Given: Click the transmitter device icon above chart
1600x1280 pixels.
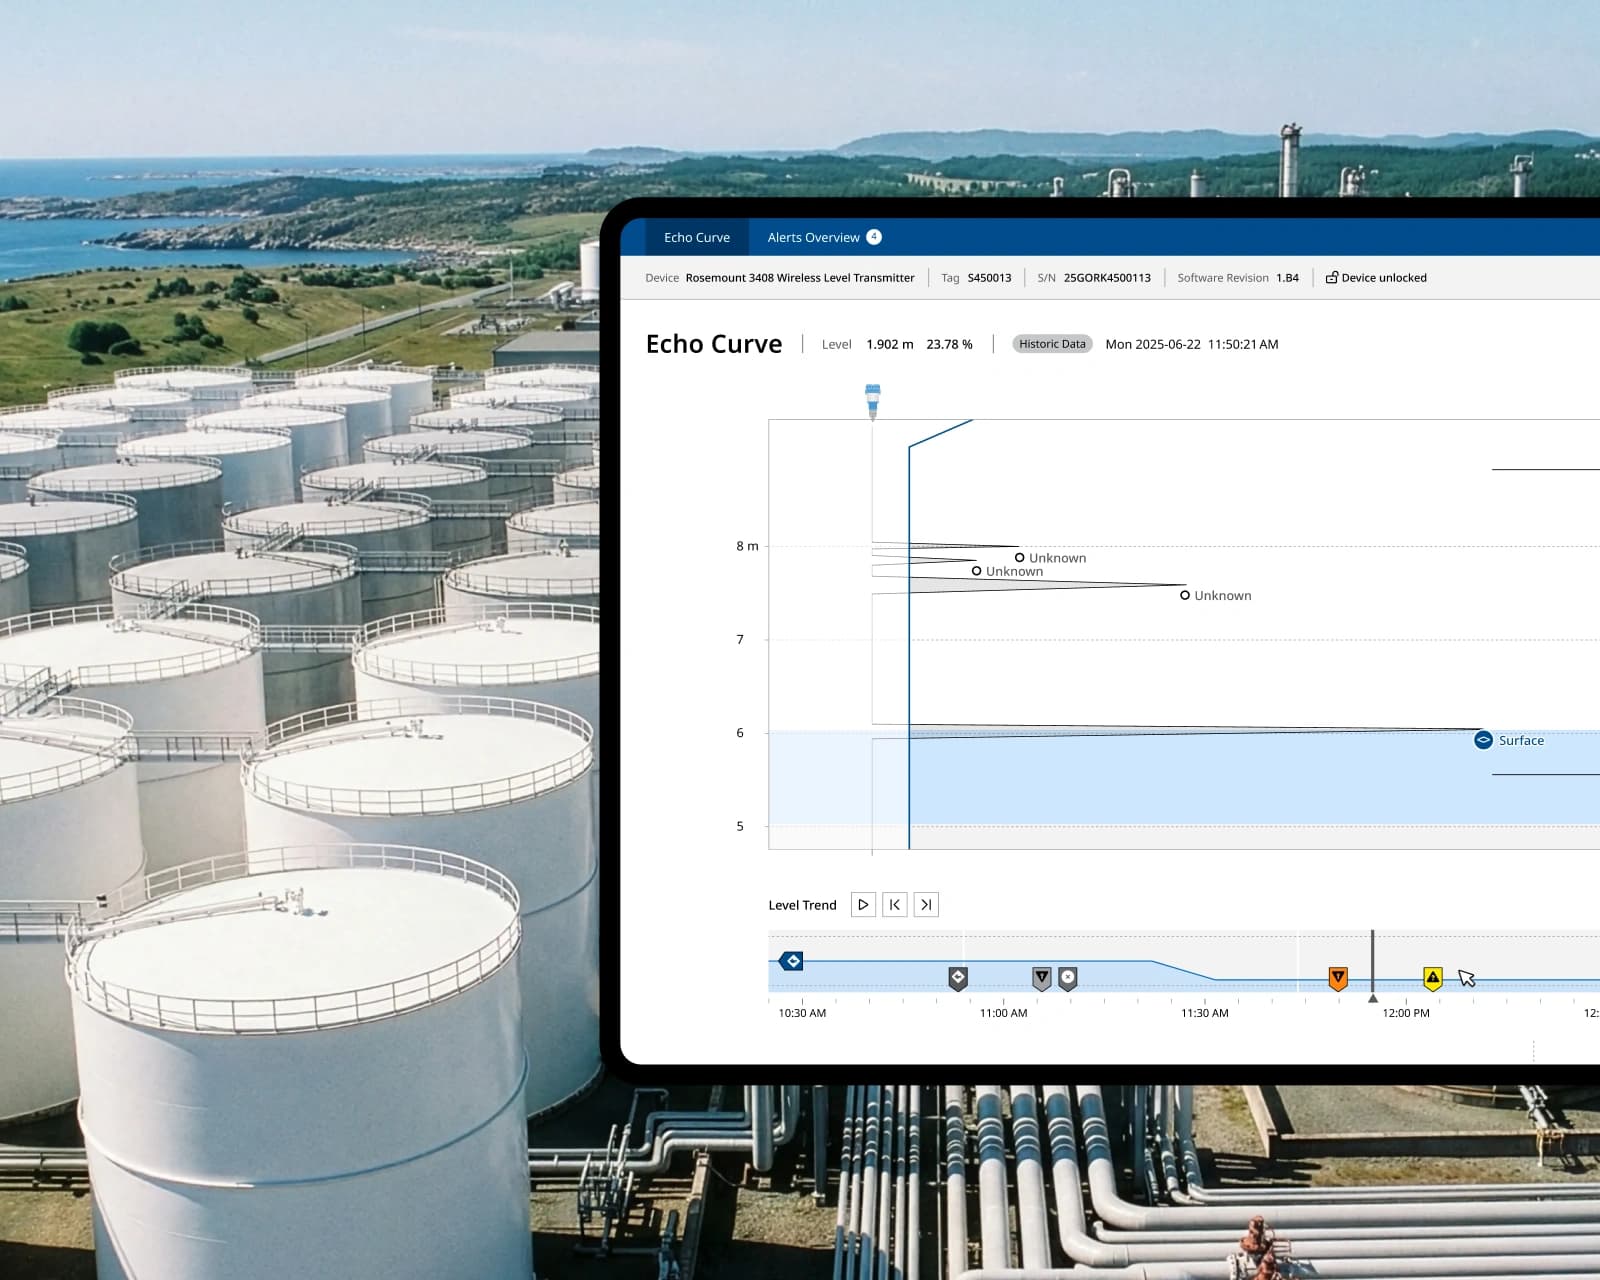Looking at the screenshot, I should pos(873,400).
